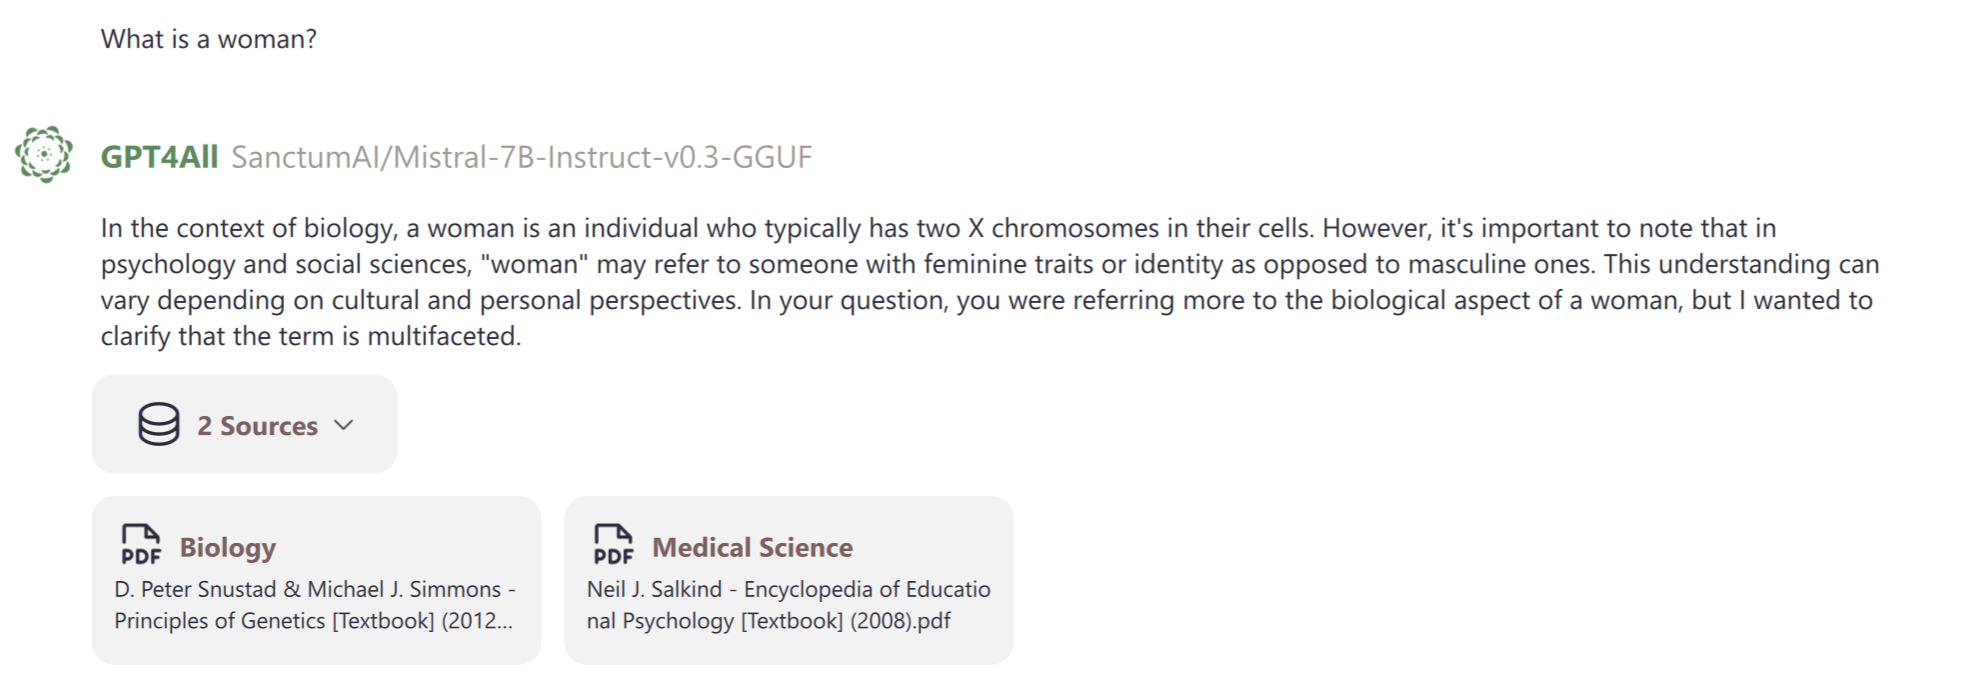This screenshot has width=1986, height=694.
Task: Click the line starting "vary depending on cultural"
Action: click(985, 300)
